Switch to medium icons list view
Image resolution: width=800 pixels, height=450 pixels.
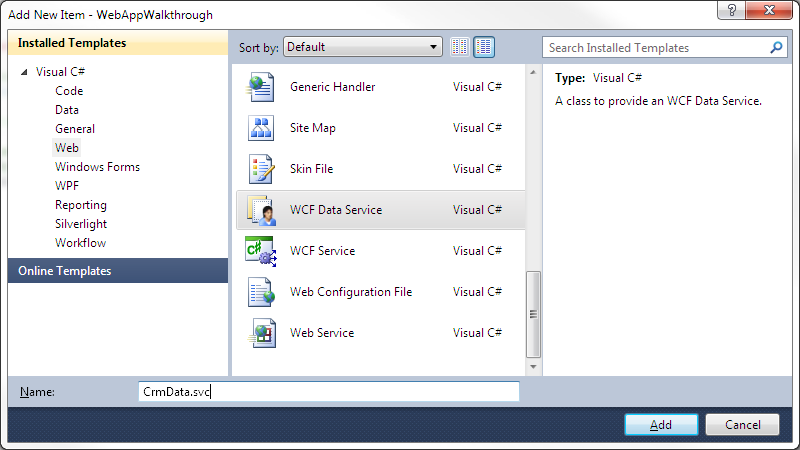click(484, 47)
